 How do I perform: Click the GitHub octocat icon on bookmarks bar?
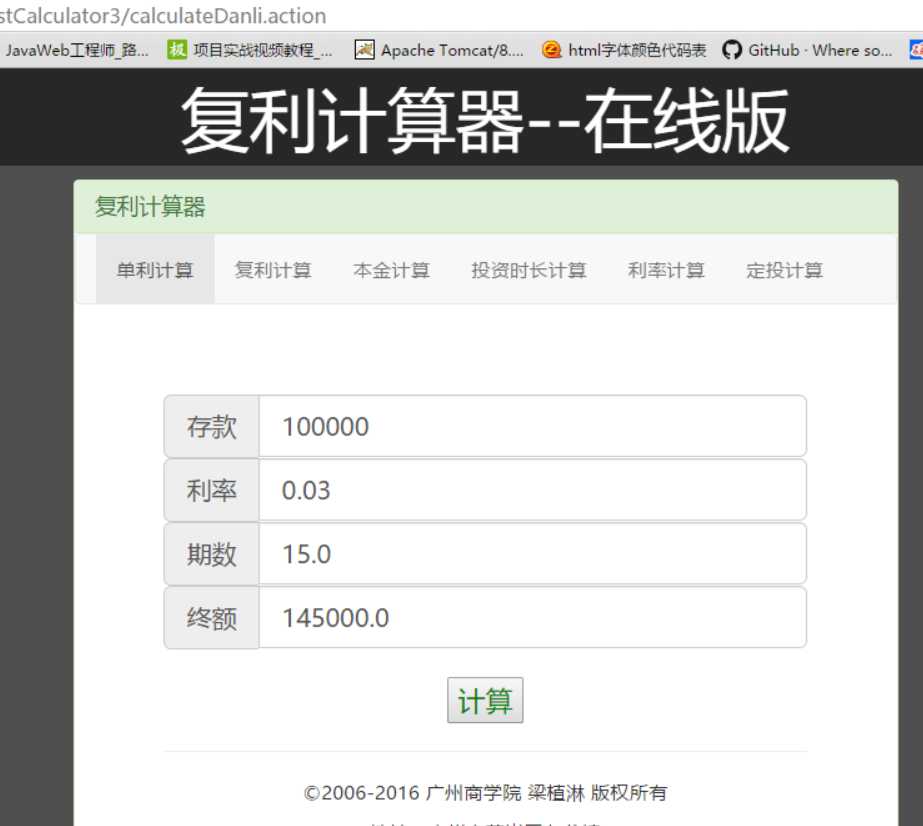point(731,49)
